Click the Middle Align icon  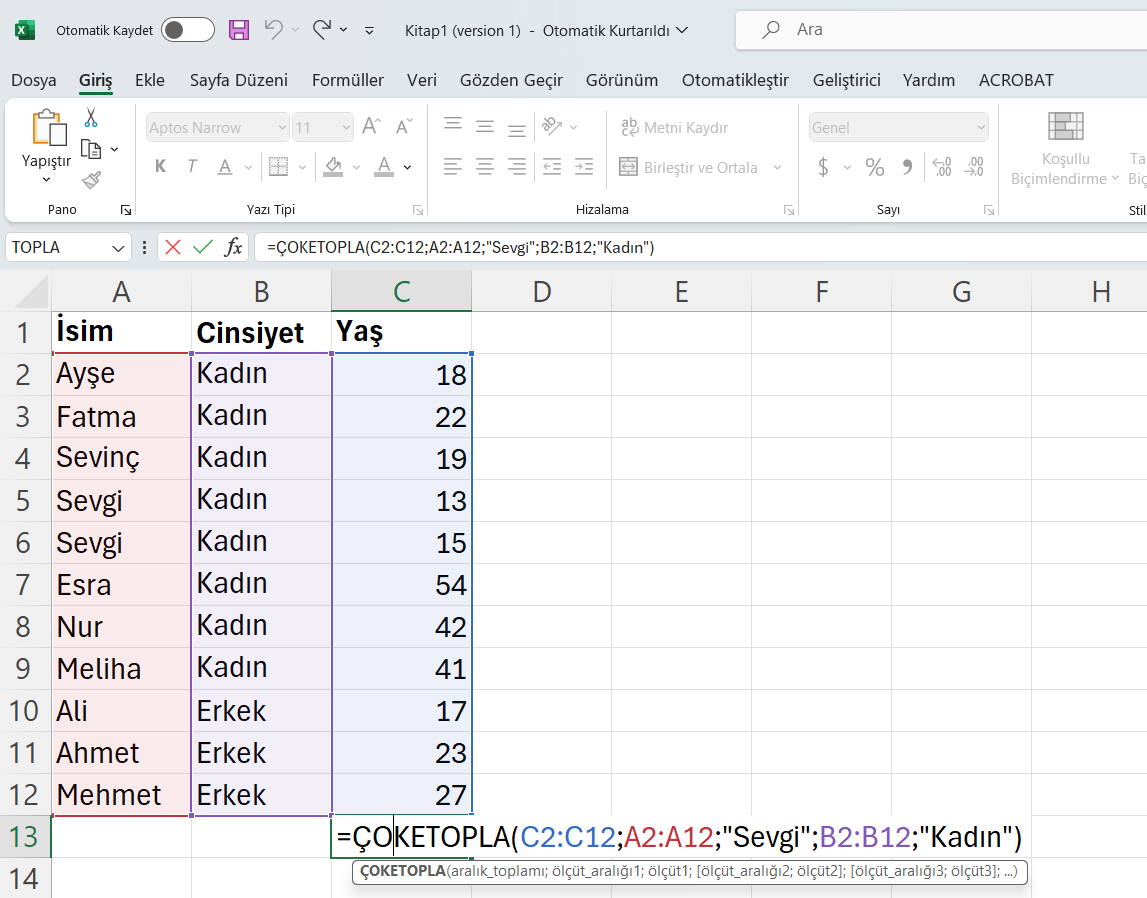(x=485, y=127)
